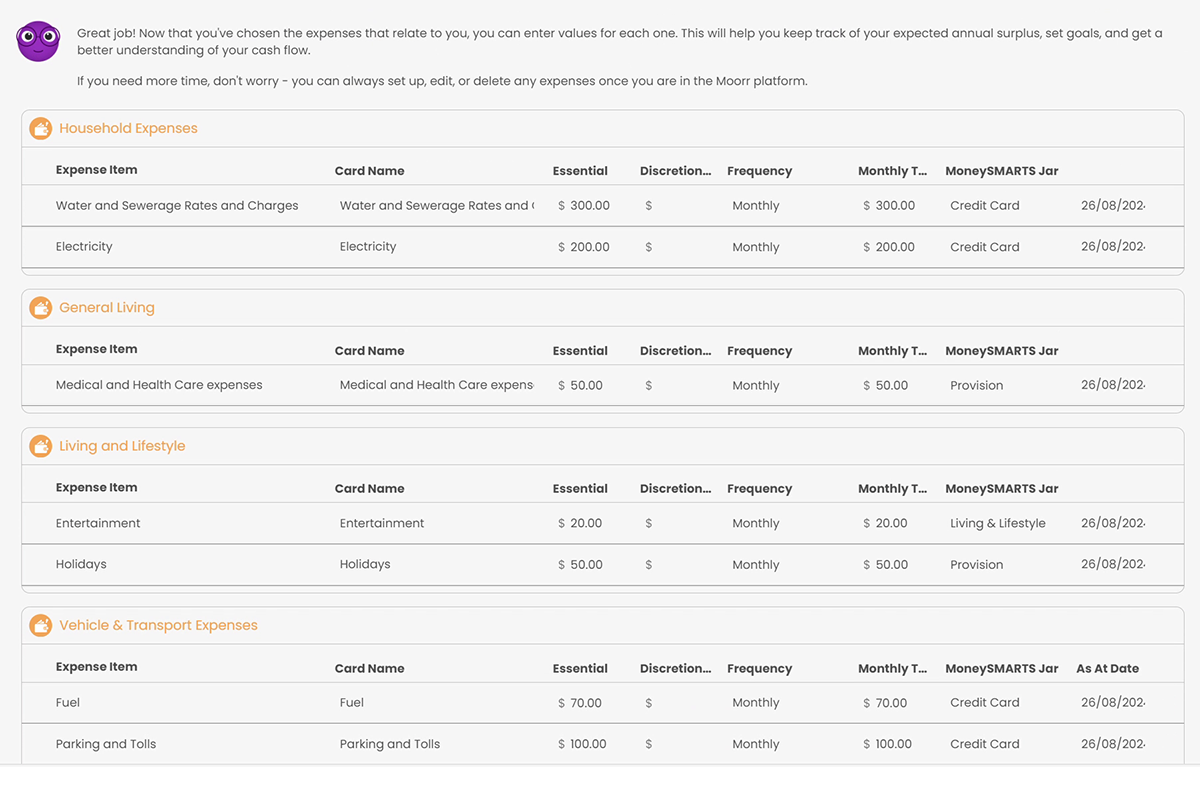Click the purple owl mascot icon
Image resolution: width=1200 pixels, height=789 pixels.
[x=38, y=41]
